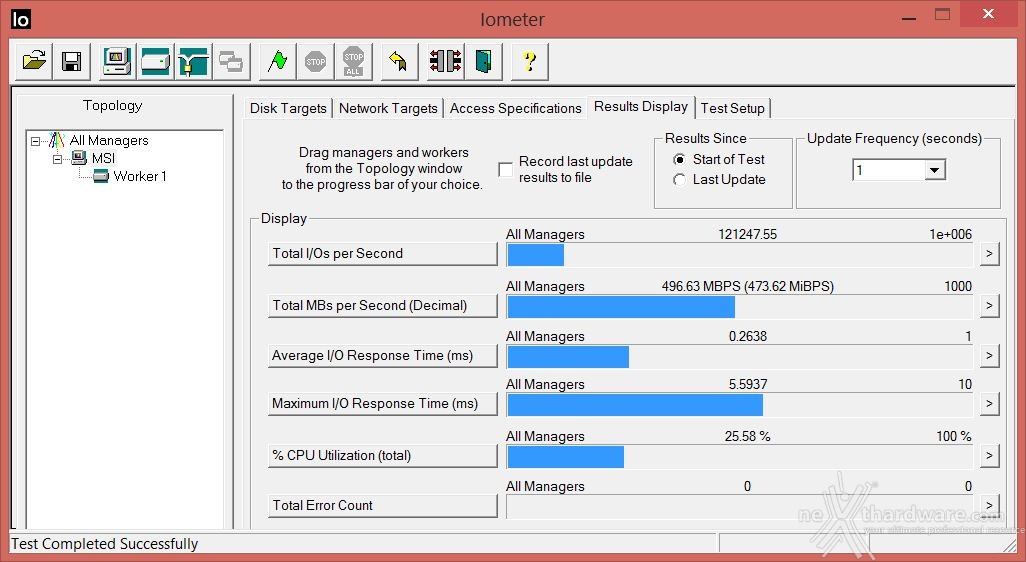Screen dimensions: 1026x562
Task: Click the disconnect selected worker icon
Action: point(446,62)
